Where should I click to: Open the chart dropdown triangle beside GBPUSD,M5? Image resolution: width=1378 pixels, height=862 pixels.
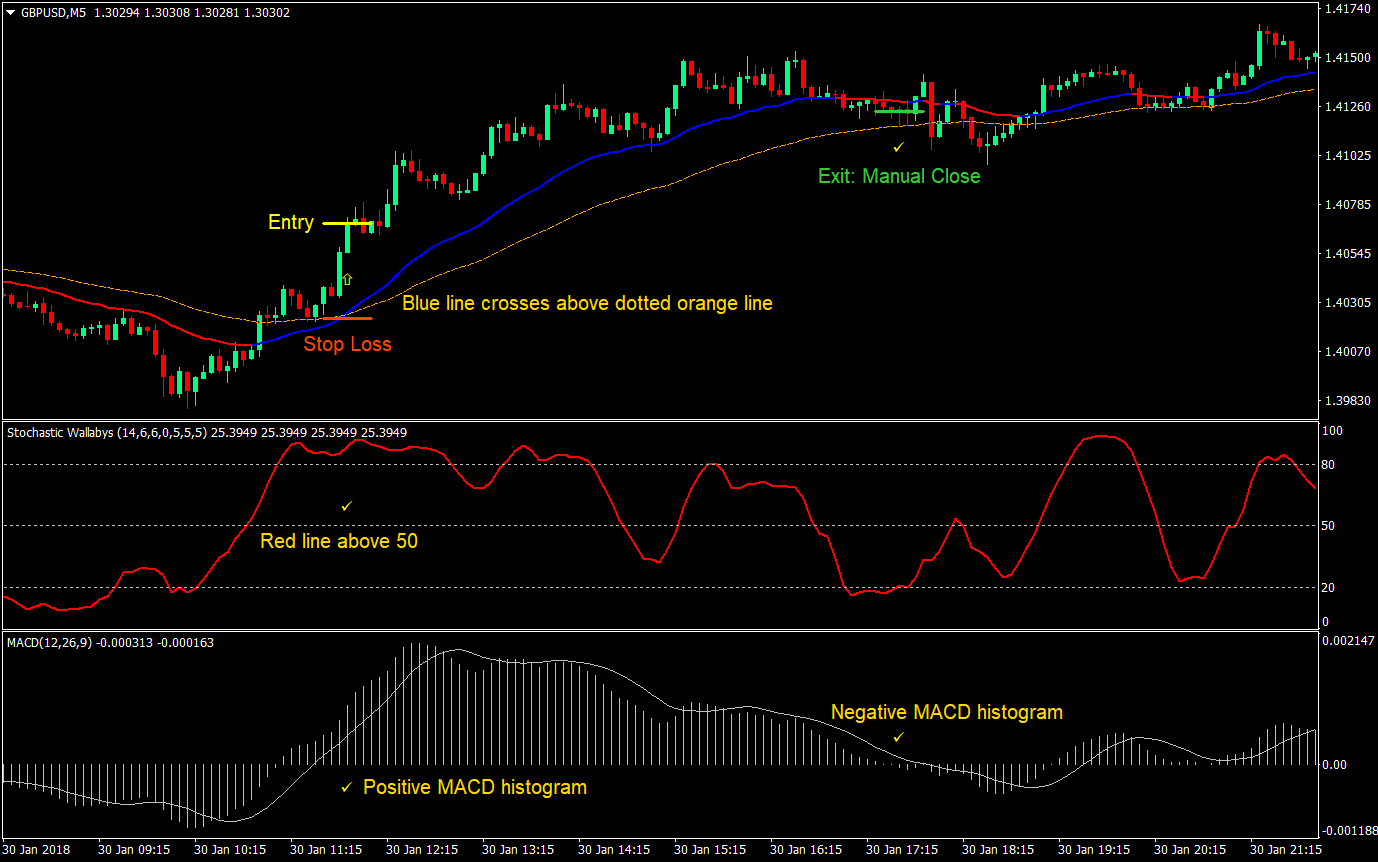click(x=10, y=11)
